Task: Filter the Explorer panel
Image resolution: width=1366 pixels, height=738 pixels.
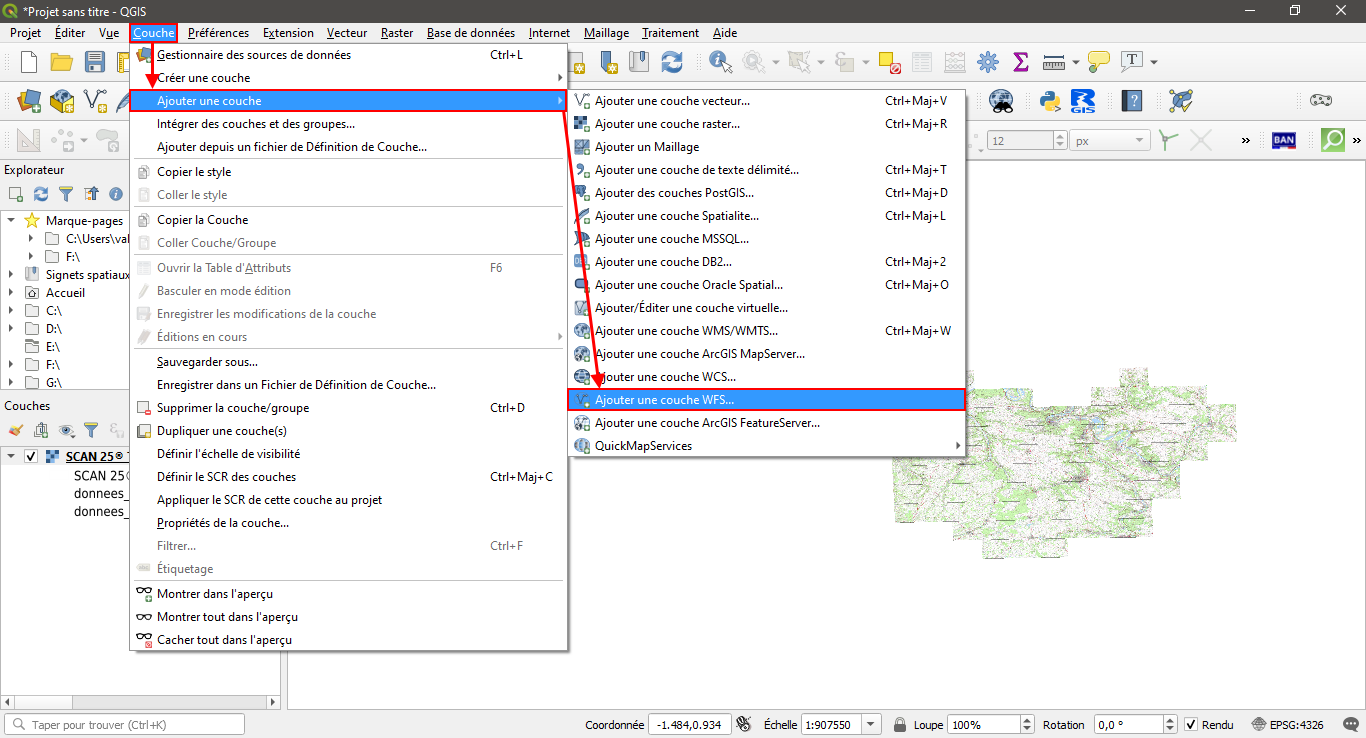Action: tap(66, 194)
